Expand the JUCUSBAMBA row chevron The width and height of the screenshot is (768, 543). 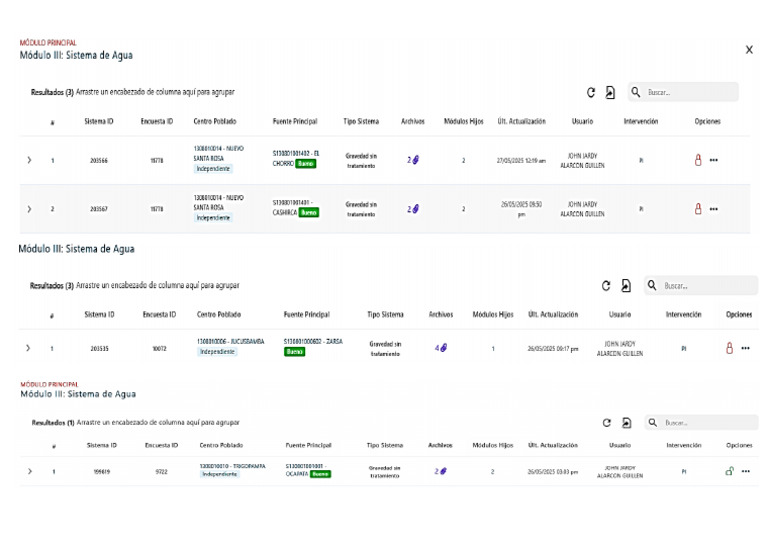pyautogui.click(x=28, y=348)
